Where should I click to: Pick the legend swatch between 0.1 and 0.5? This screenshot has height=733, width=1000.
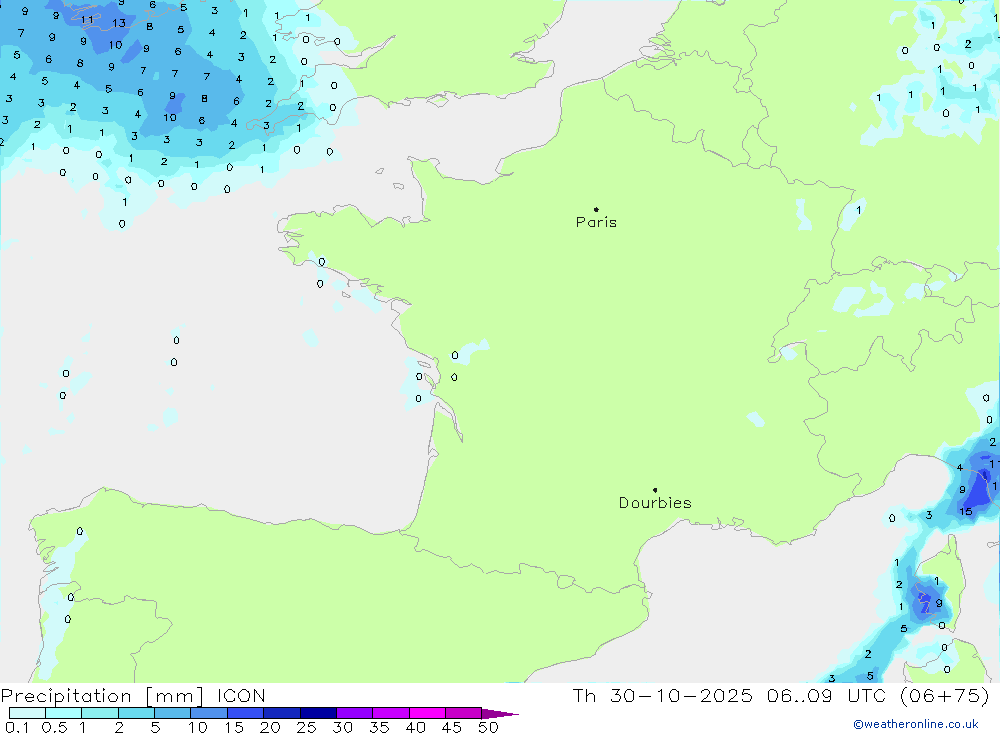click(x=27, y=713)
